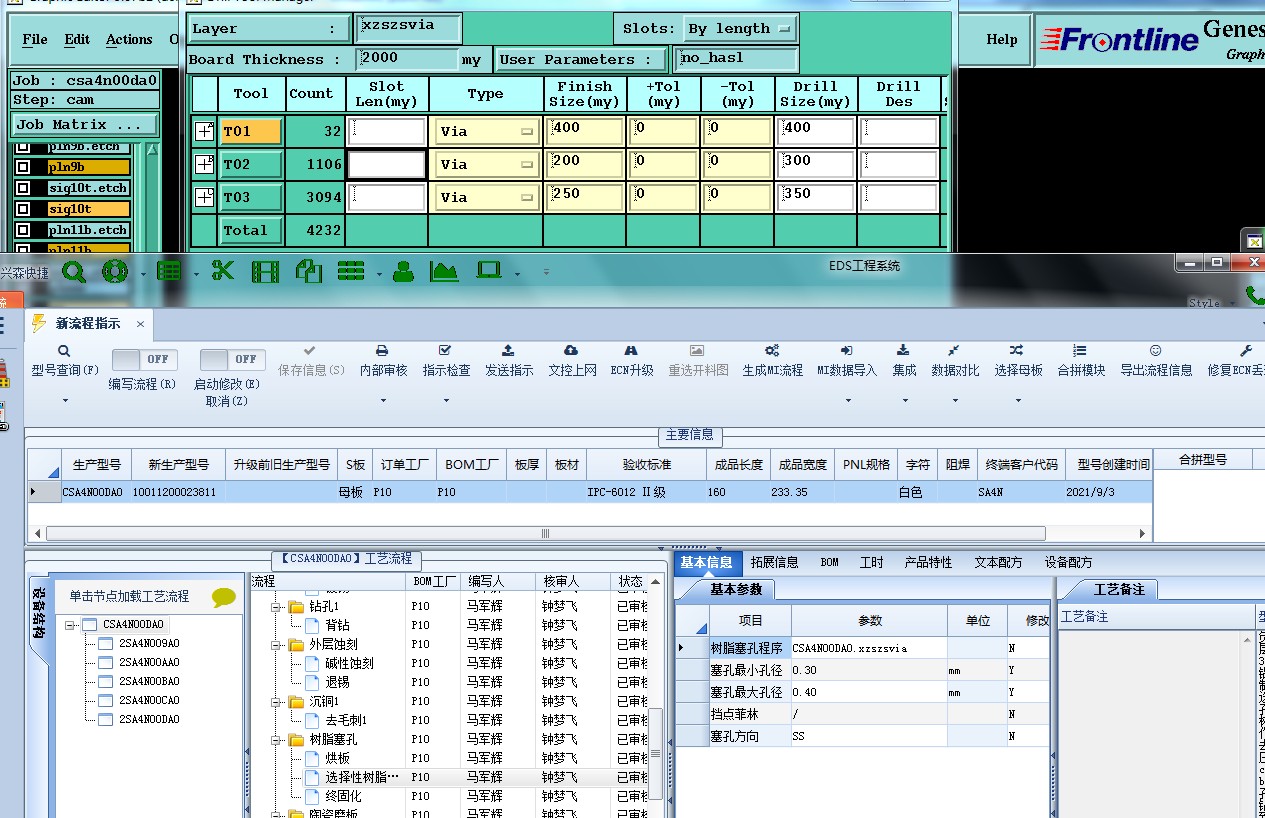This screenshot has width=1265, height=818.
Task: Open T03 Type Via dropdown
Action: pos(486,197)
